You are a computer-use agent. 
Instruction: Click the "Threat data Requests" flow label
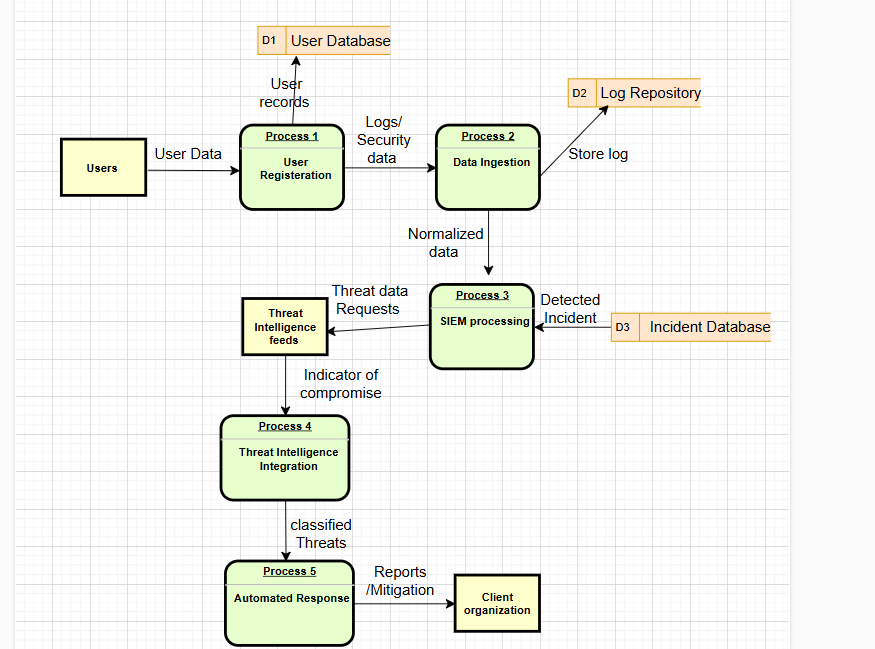pos(369,300)
